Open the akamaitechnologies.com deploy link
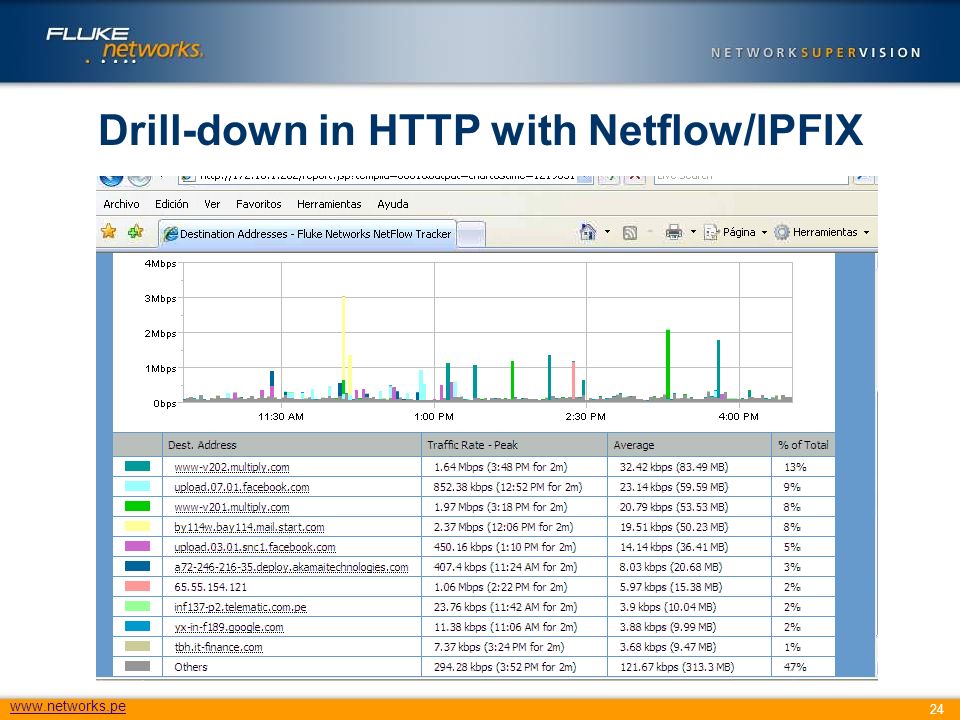 coord(291,567)
